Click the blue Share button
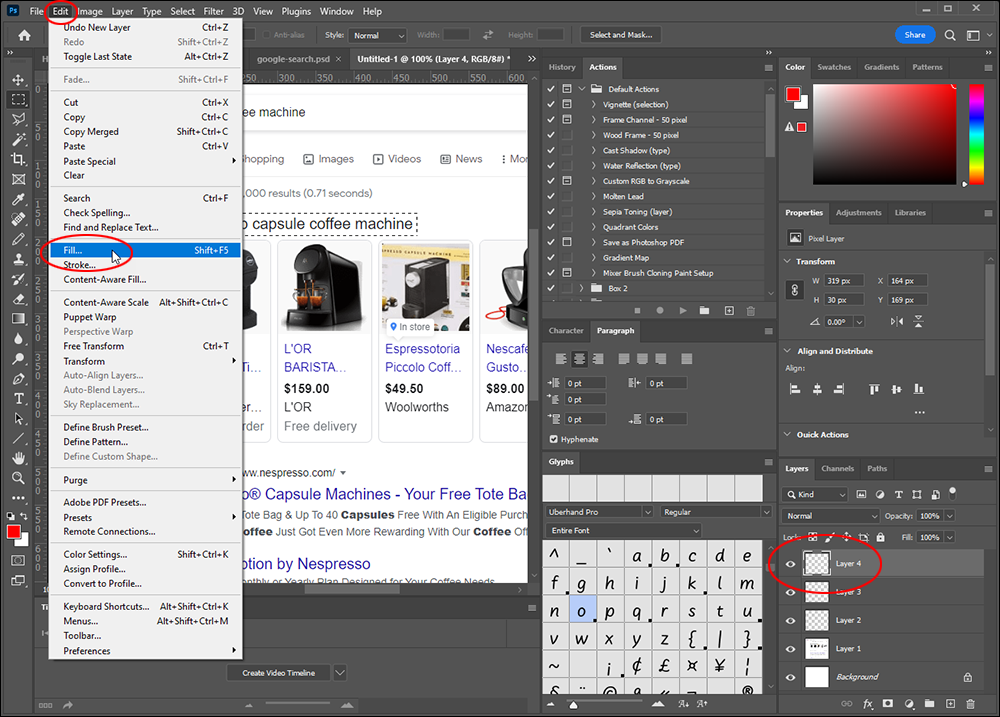This screenshot has height=717, width=1000. tap(915, 35)
